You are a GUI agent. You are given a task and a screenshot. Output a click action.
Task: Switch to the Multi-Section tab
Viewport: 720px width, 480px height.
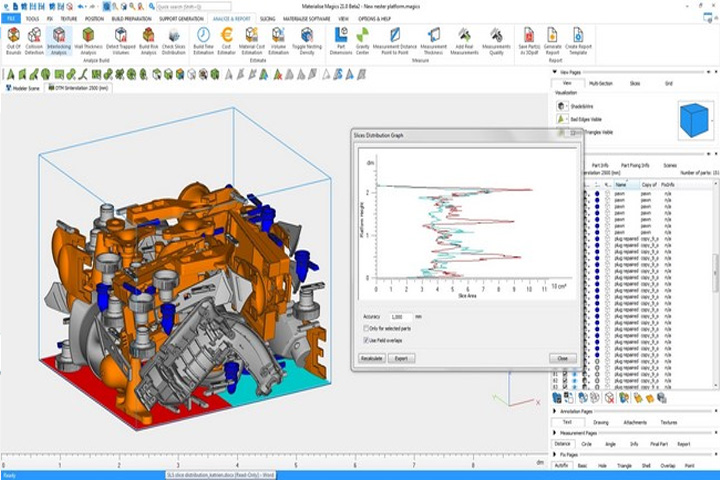point(601,83)
